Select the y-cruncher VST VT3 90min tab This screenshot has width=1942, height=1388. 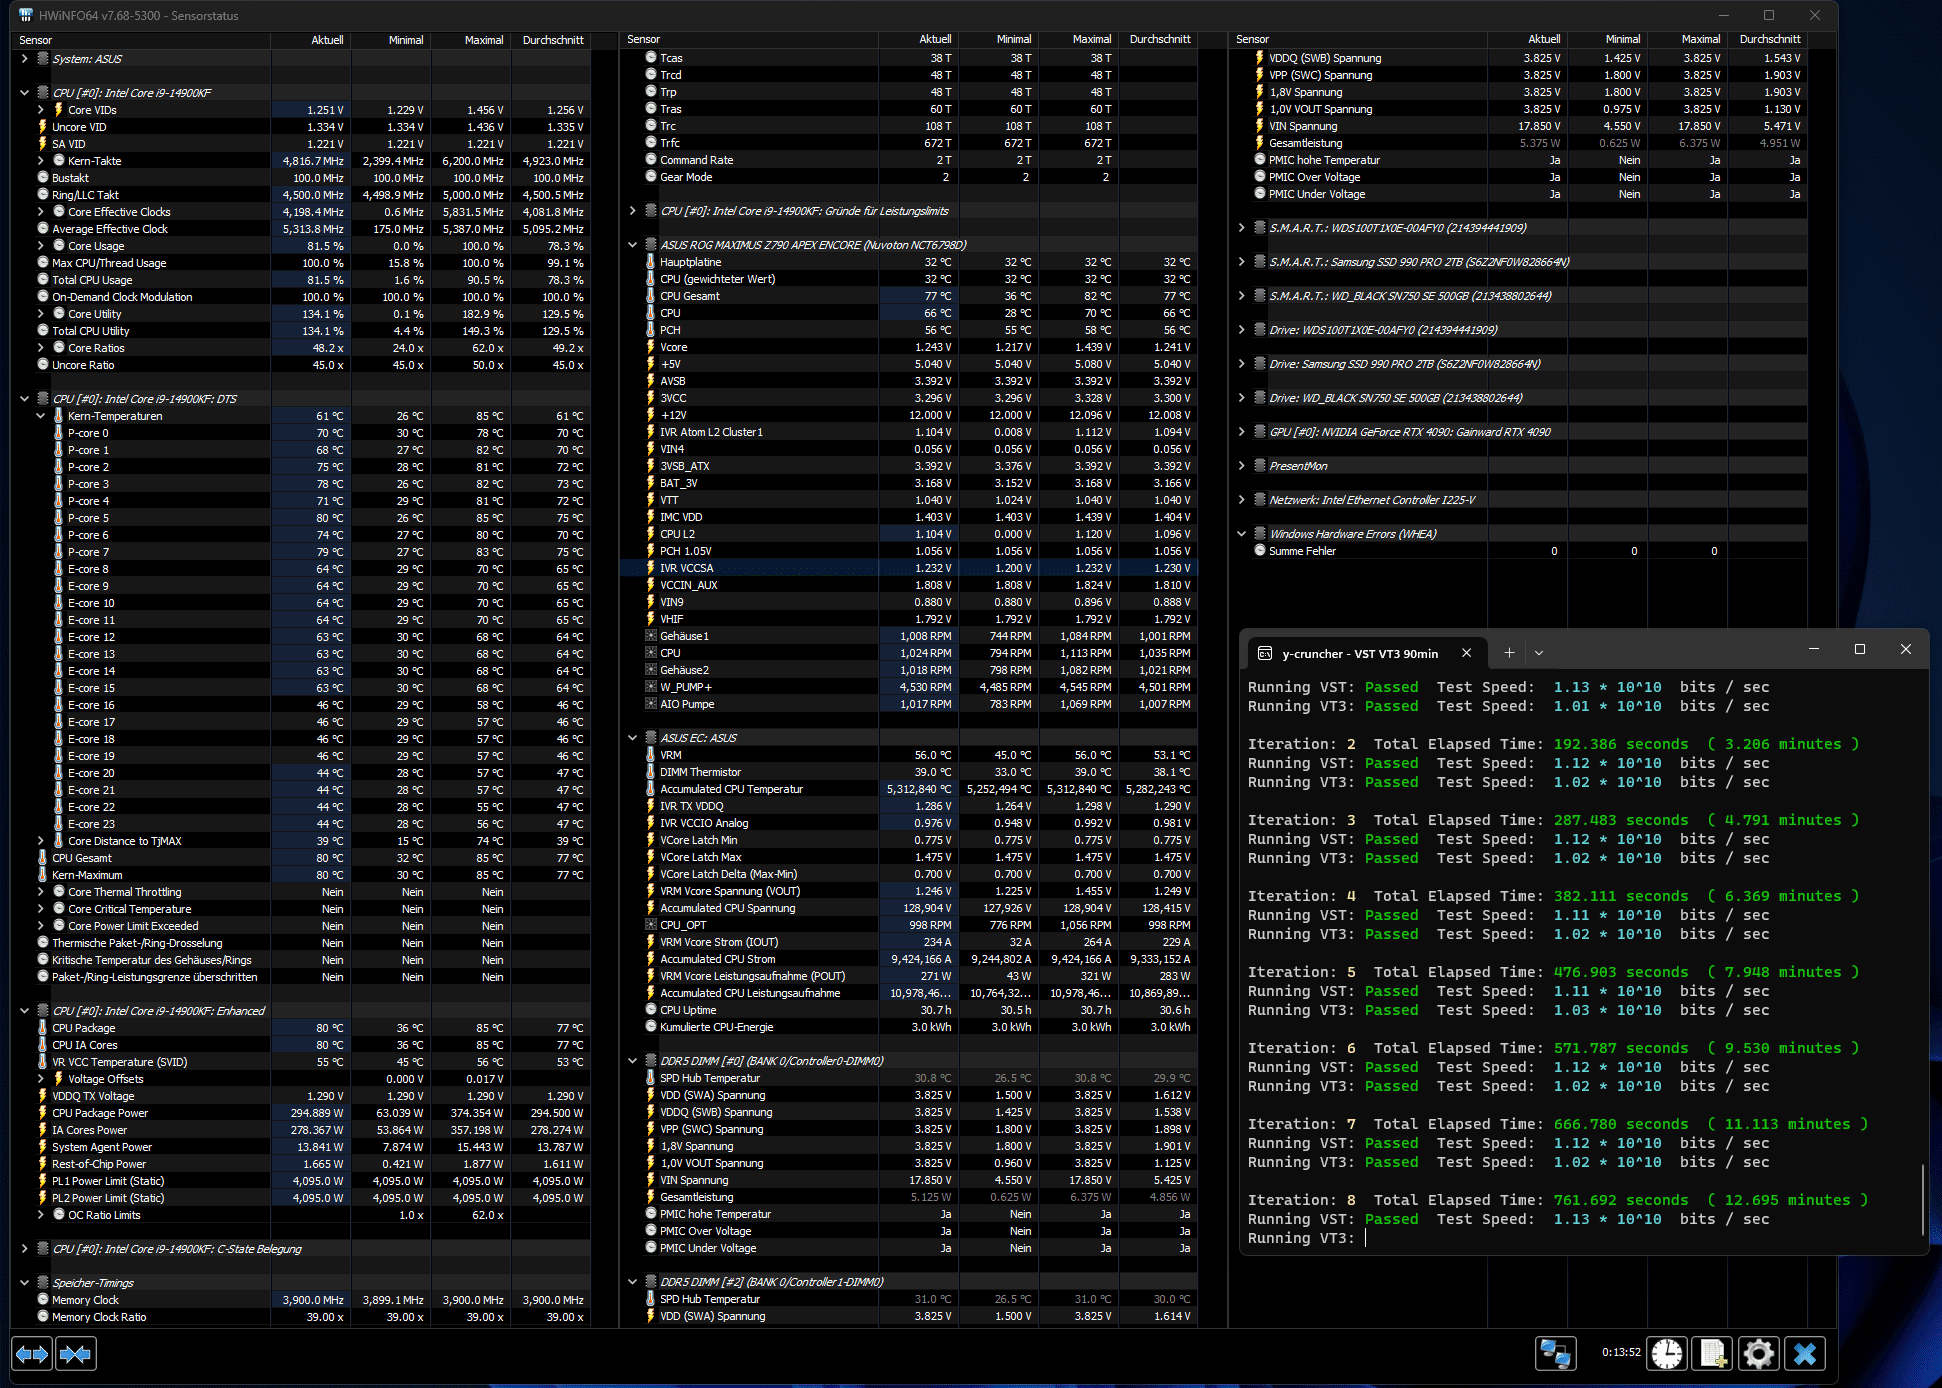(1359, 653)
